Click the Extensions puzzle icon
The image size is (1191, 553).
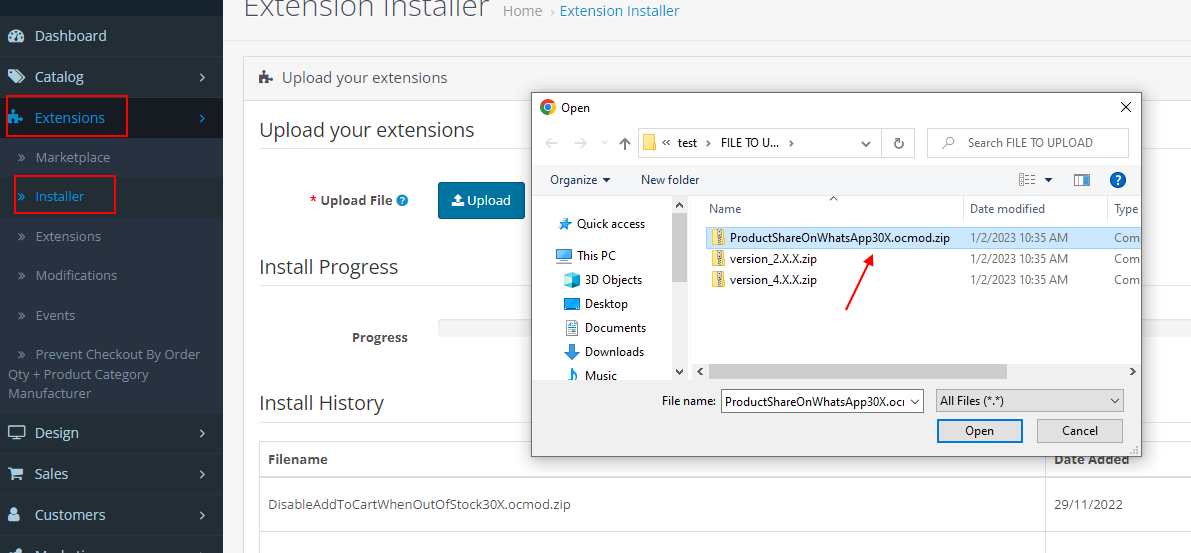tap(16, 118)
